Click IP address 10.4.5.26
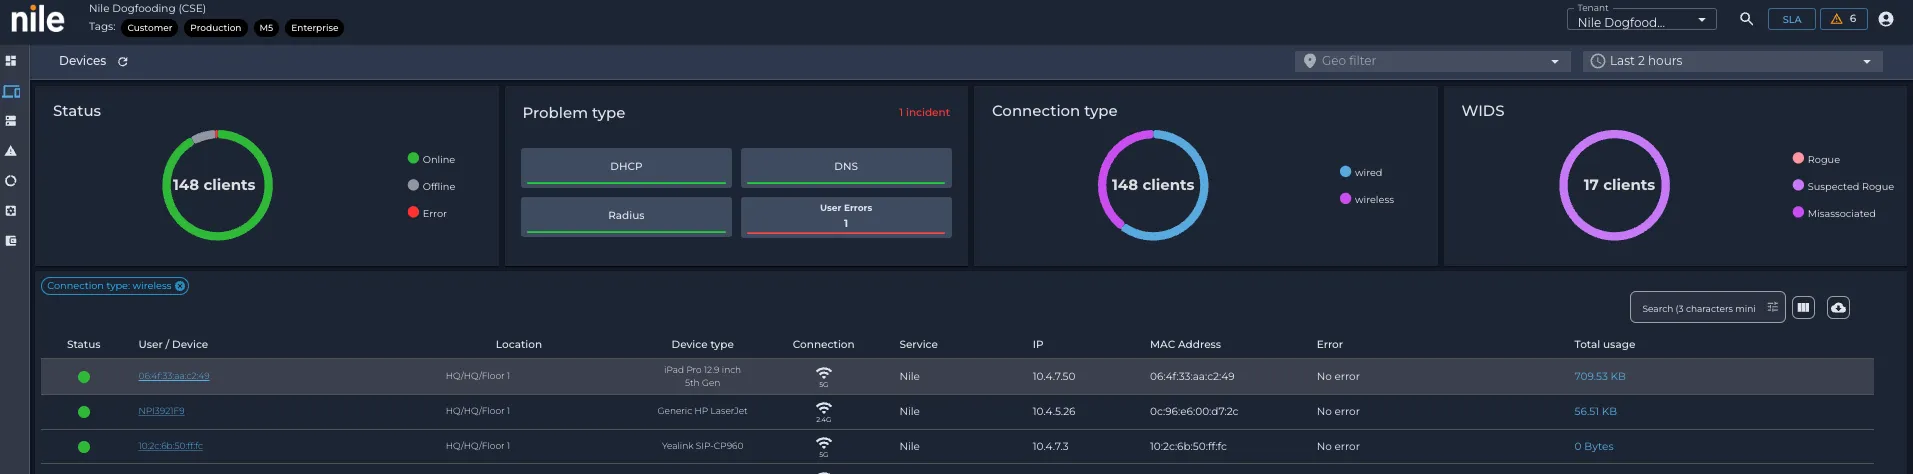Viewport: 1913px width, 474px height. pos(1054,412)
